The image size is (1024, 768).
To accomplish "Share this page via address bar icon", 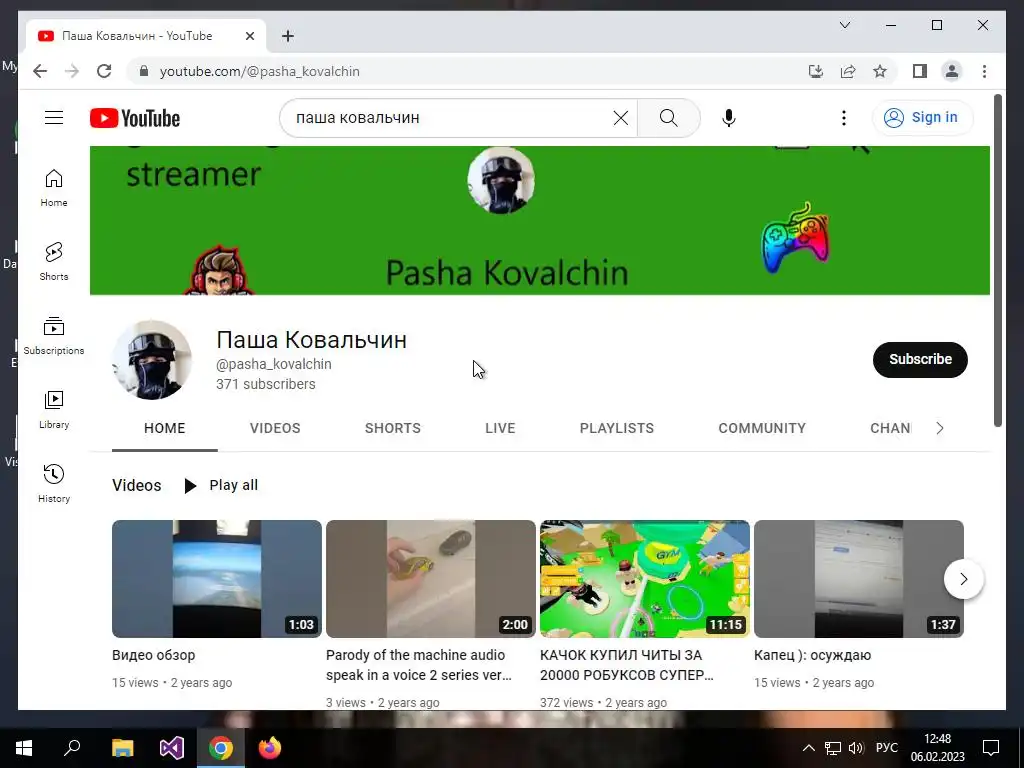I will click(848, 71).
